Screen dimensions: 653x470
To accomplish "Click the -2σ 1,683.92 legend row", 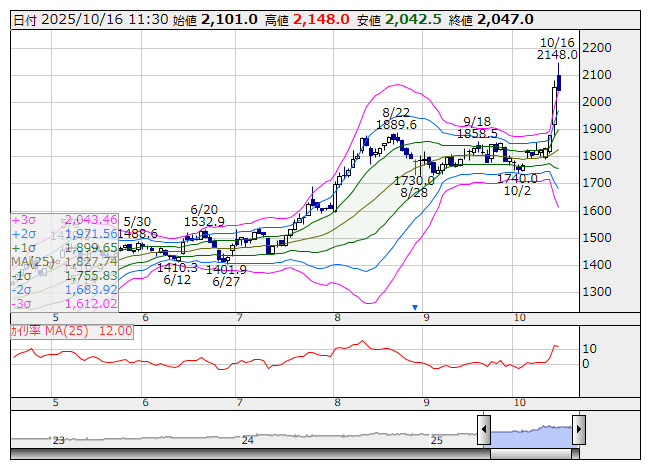I will coord(65,290).
